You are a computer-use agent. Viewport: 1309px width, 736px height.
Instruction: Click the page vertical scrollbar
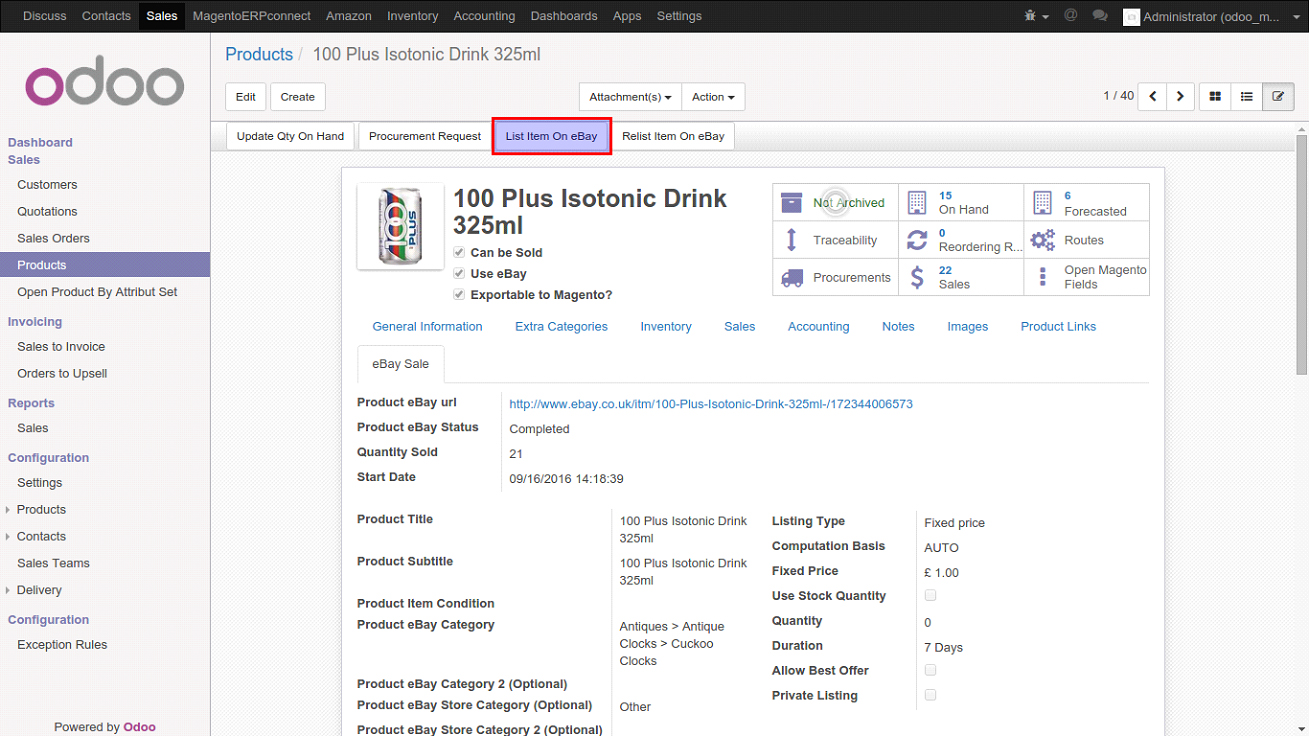point(1302,255)
